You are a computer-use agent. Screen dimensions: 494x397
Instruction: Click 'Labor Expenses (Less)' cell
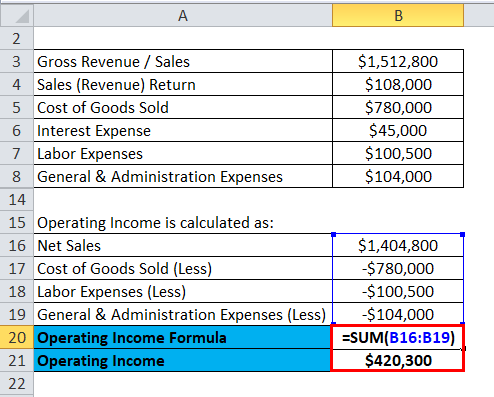(x=183, y=291)
